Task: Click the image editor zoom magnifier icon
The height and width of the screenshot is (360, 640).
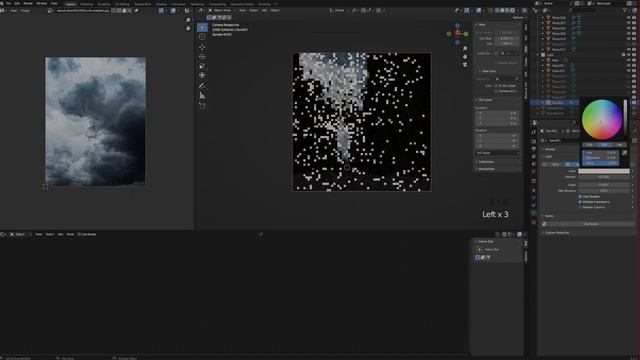Action: [x=188, y=20]
